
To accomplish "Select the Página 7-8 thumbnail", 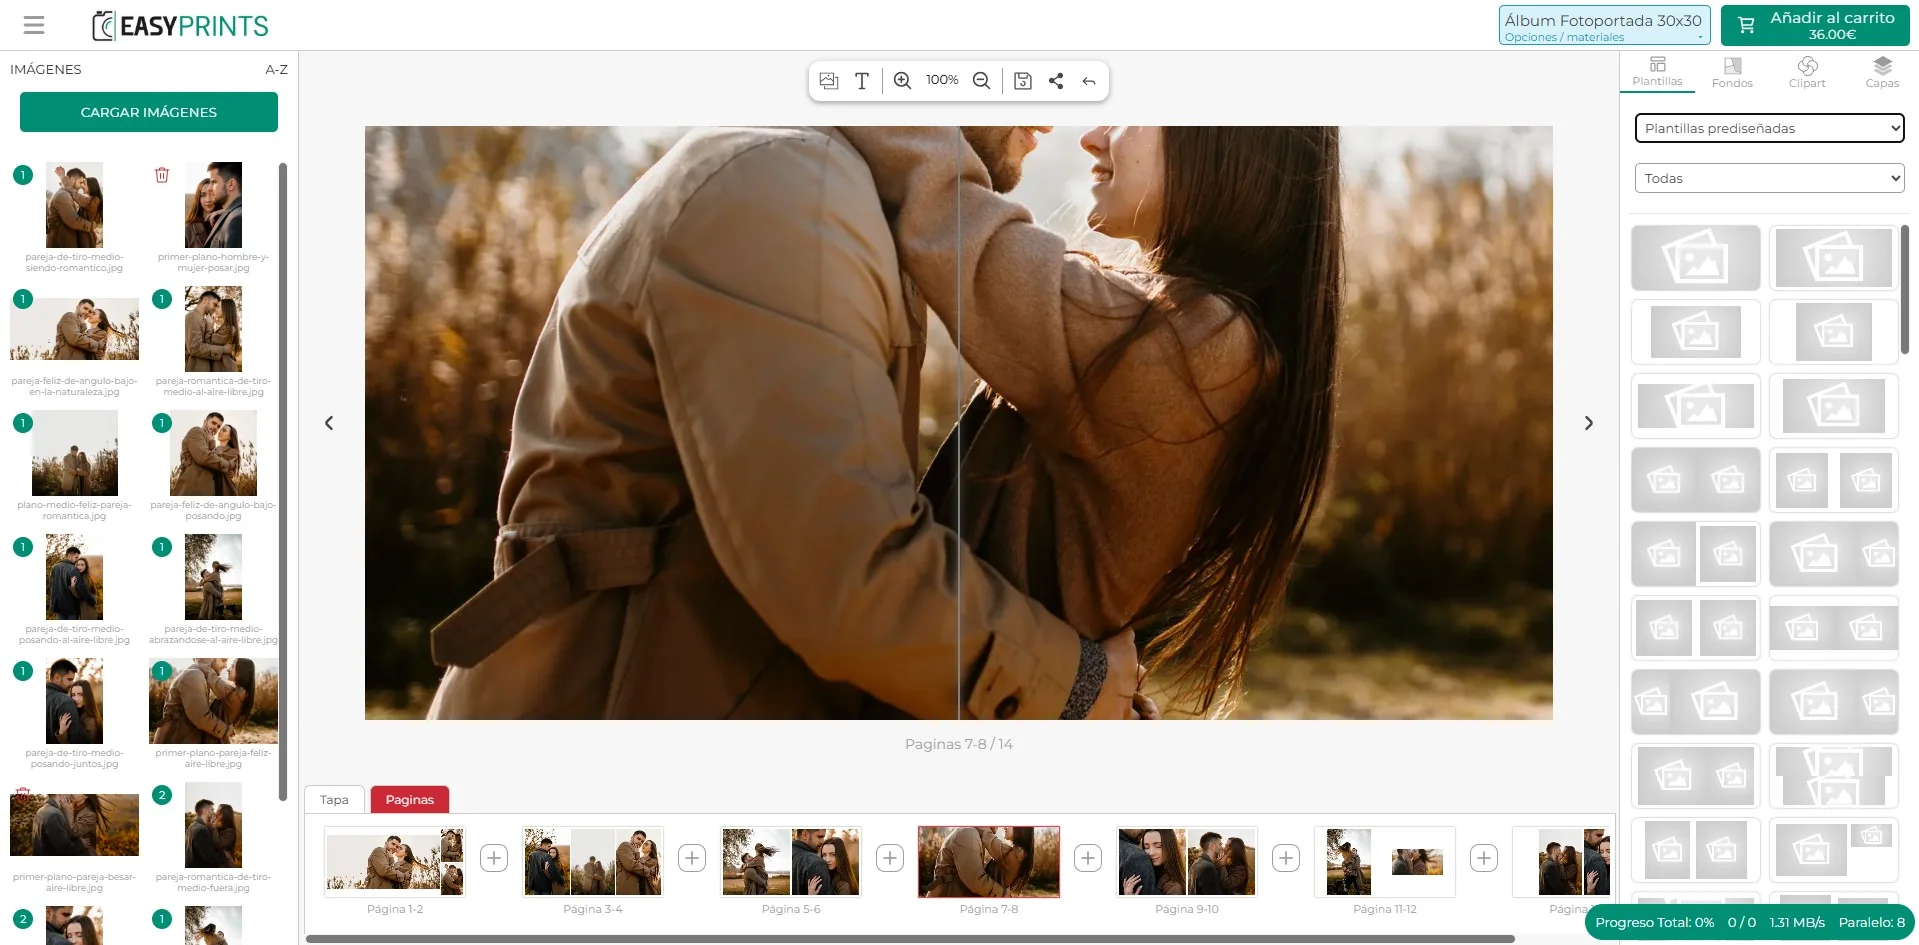I will tap(989, 861).
